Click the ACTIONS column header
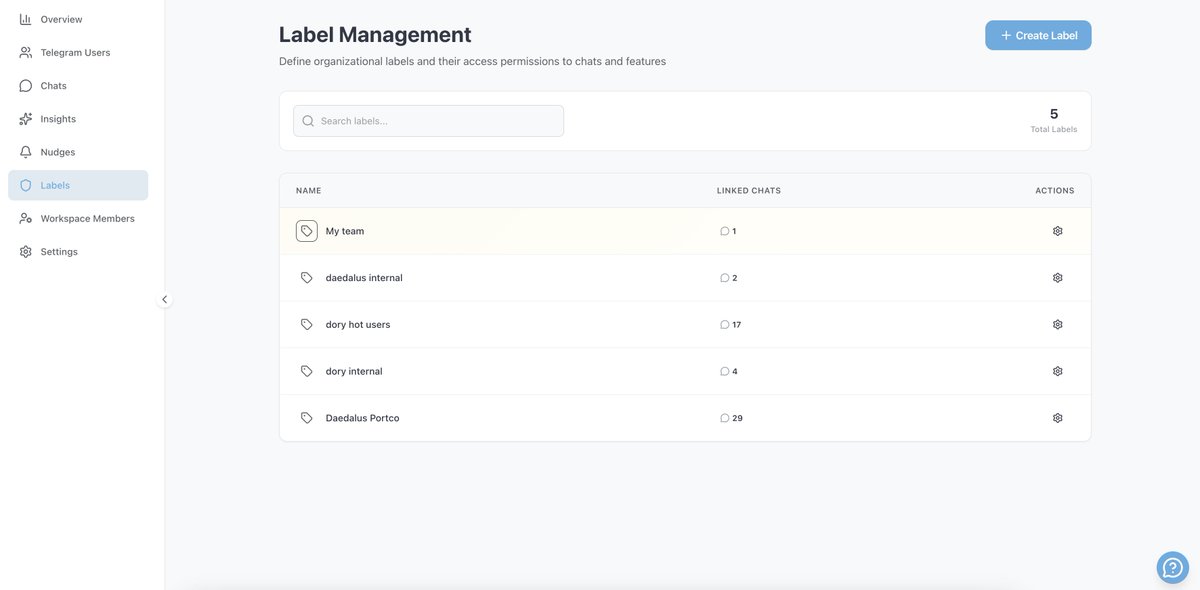 1055,190
